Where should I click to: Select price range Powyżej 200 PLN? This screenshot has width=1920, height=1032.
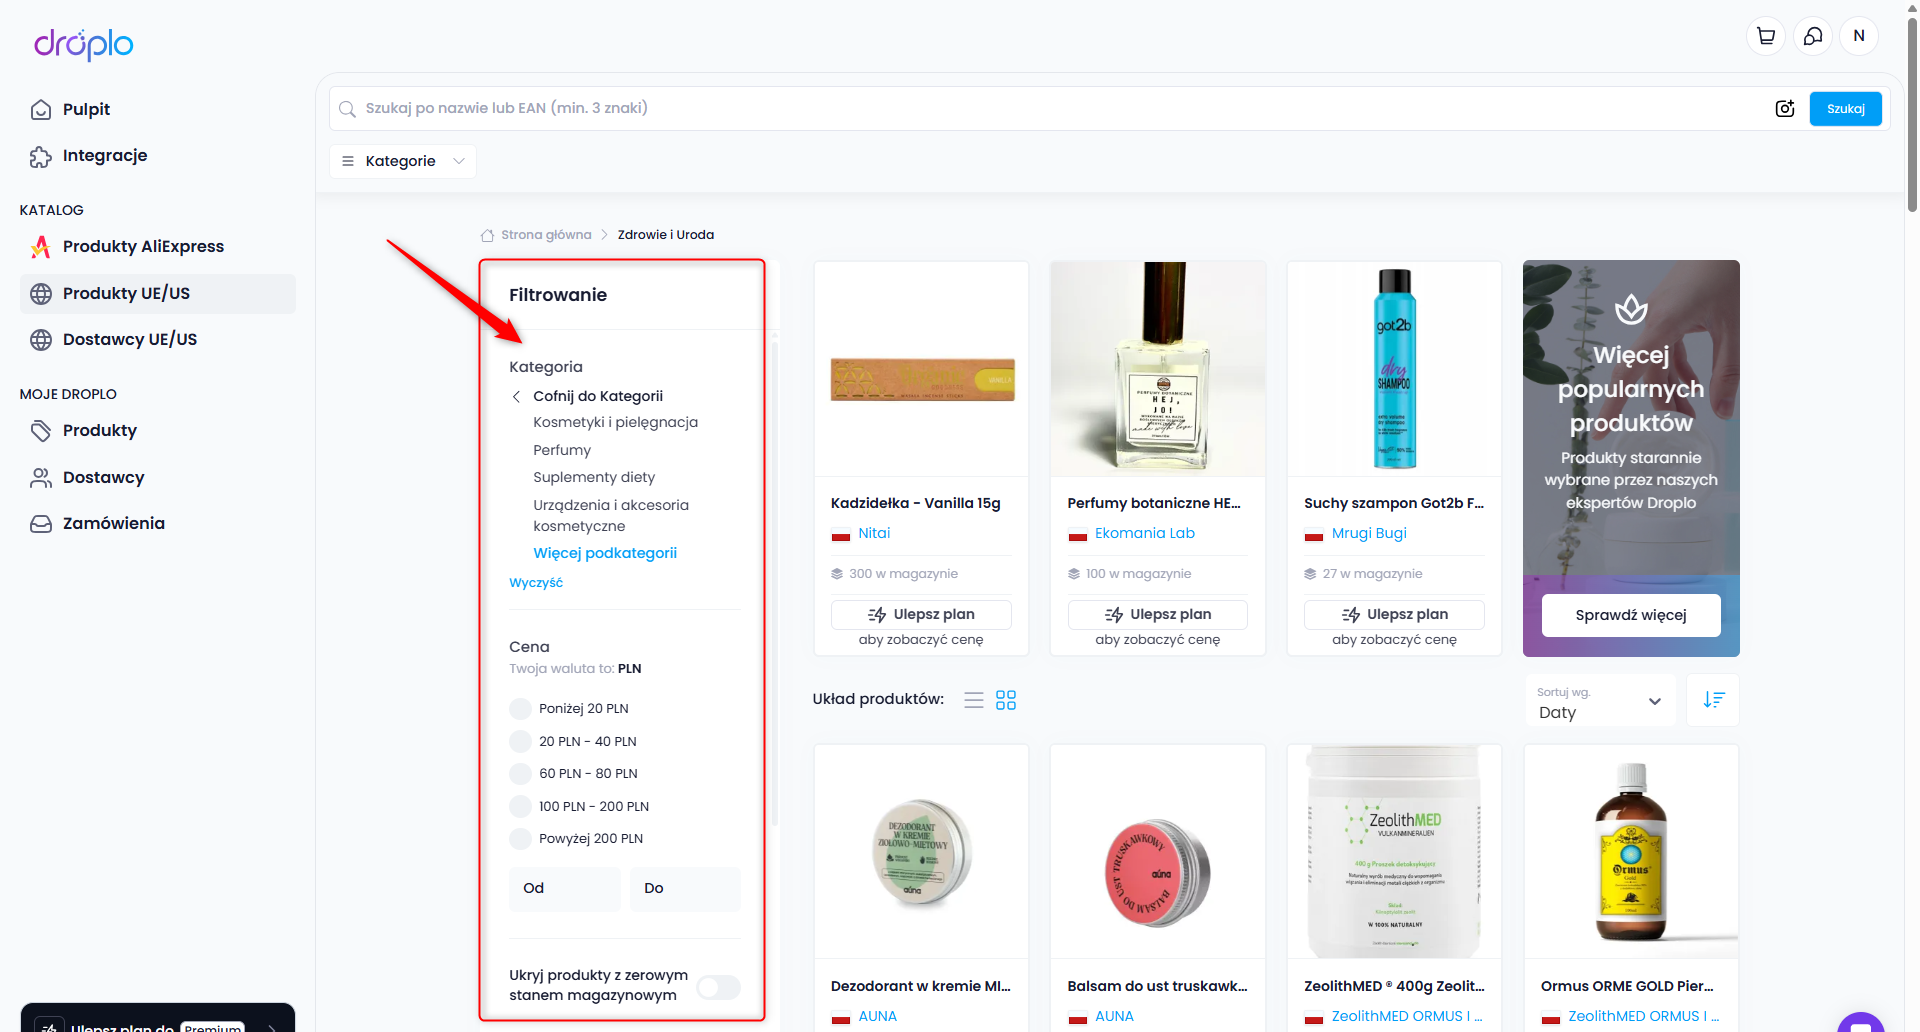(x=520, y=839)
